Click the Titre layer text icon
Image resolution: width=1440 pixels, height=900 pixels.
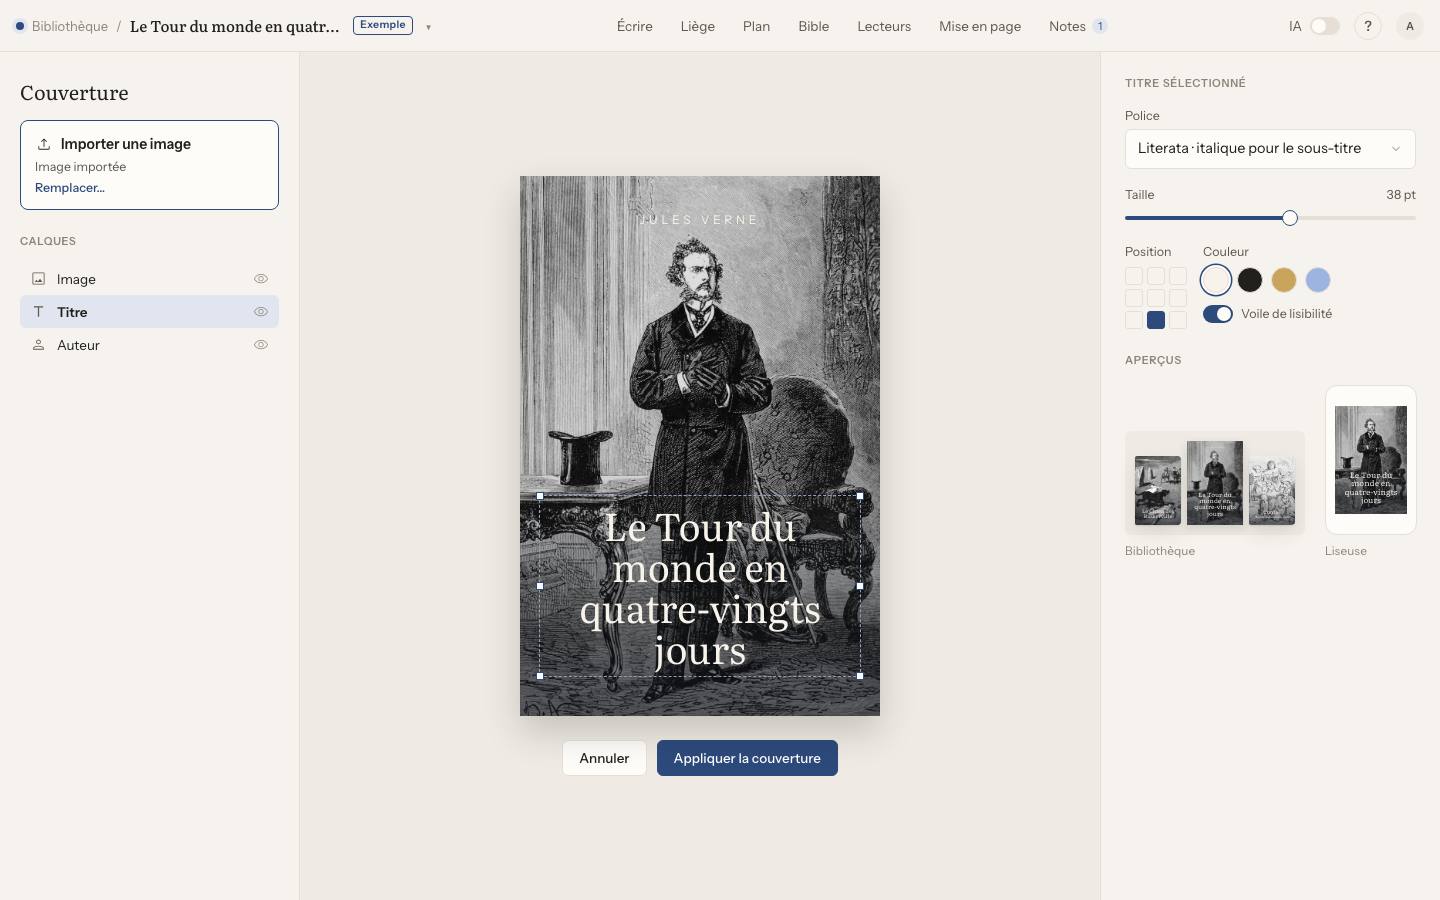(39, 312)
